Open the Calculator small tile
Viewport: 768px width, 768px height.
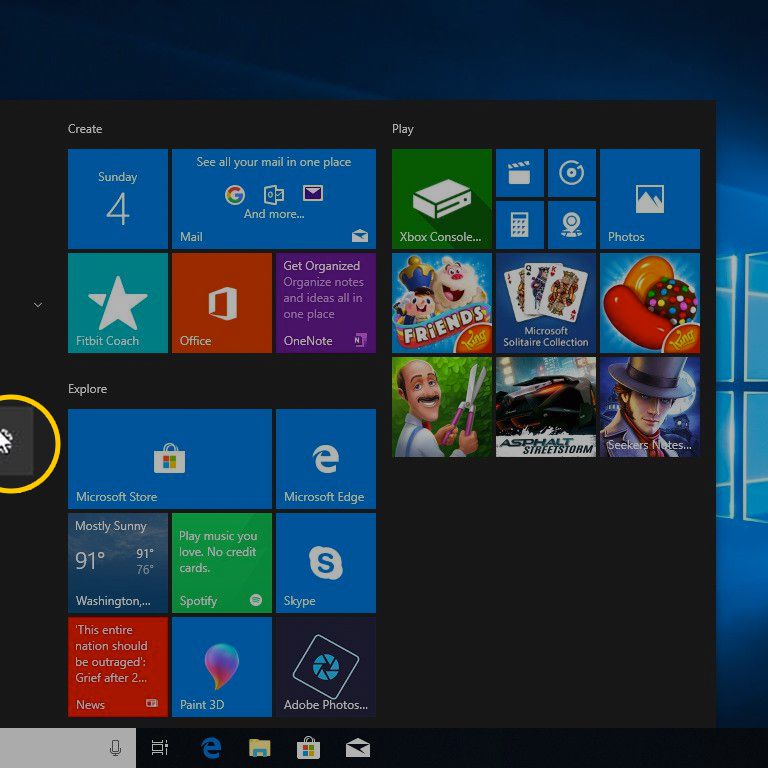(x=520, y=225)
